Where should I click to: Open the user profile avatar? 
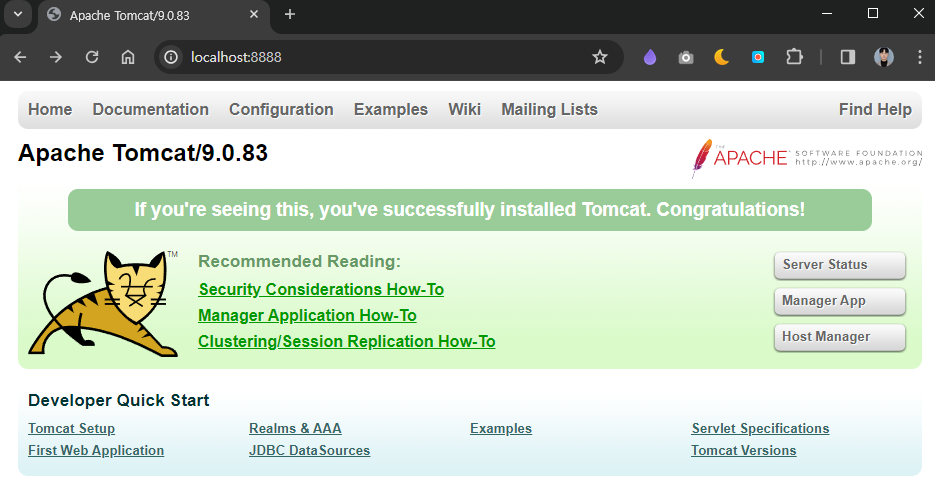(884, 57)
